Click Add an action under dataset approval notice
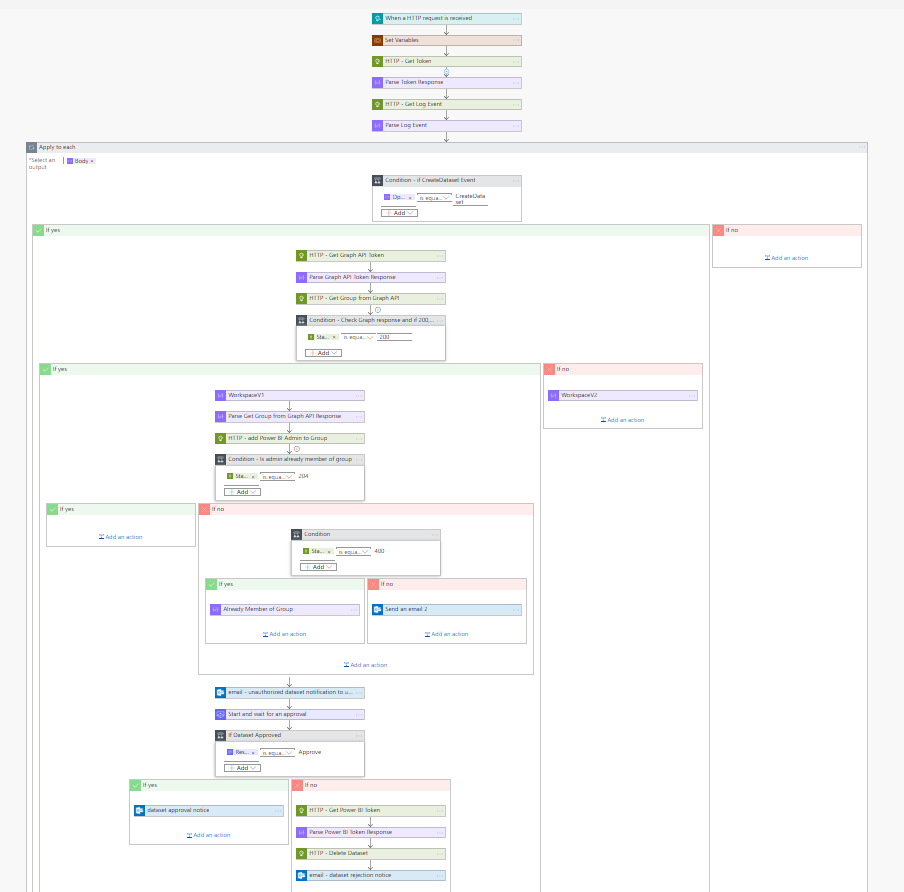904x892 pixels. click(x=209, y=835)
